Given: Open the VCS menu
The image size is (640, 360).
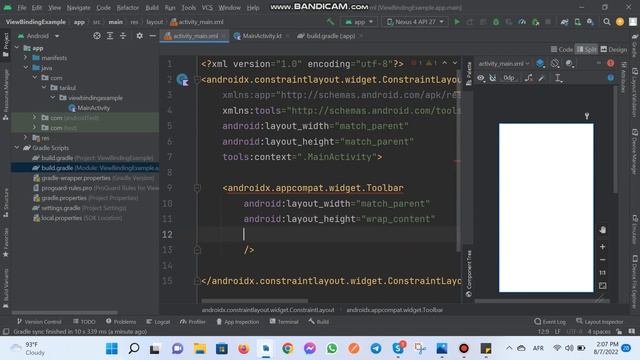Looking at the screenshot, I should pos(207,7).
